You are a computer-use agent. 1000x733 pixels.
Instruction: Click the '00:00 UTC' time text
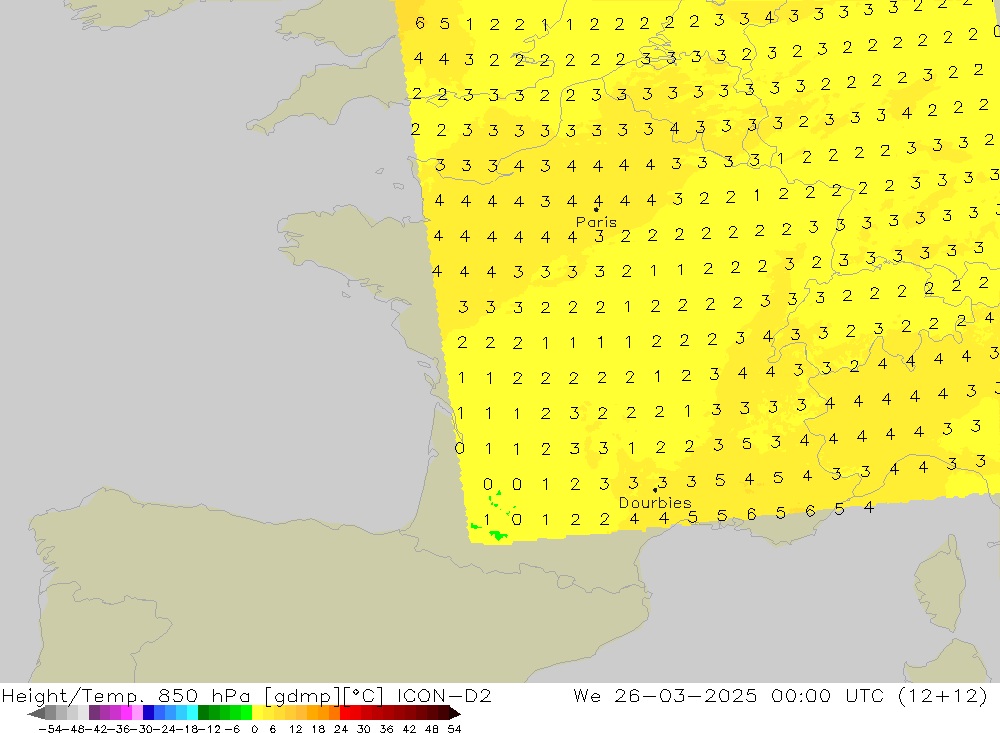pos(827,696)
